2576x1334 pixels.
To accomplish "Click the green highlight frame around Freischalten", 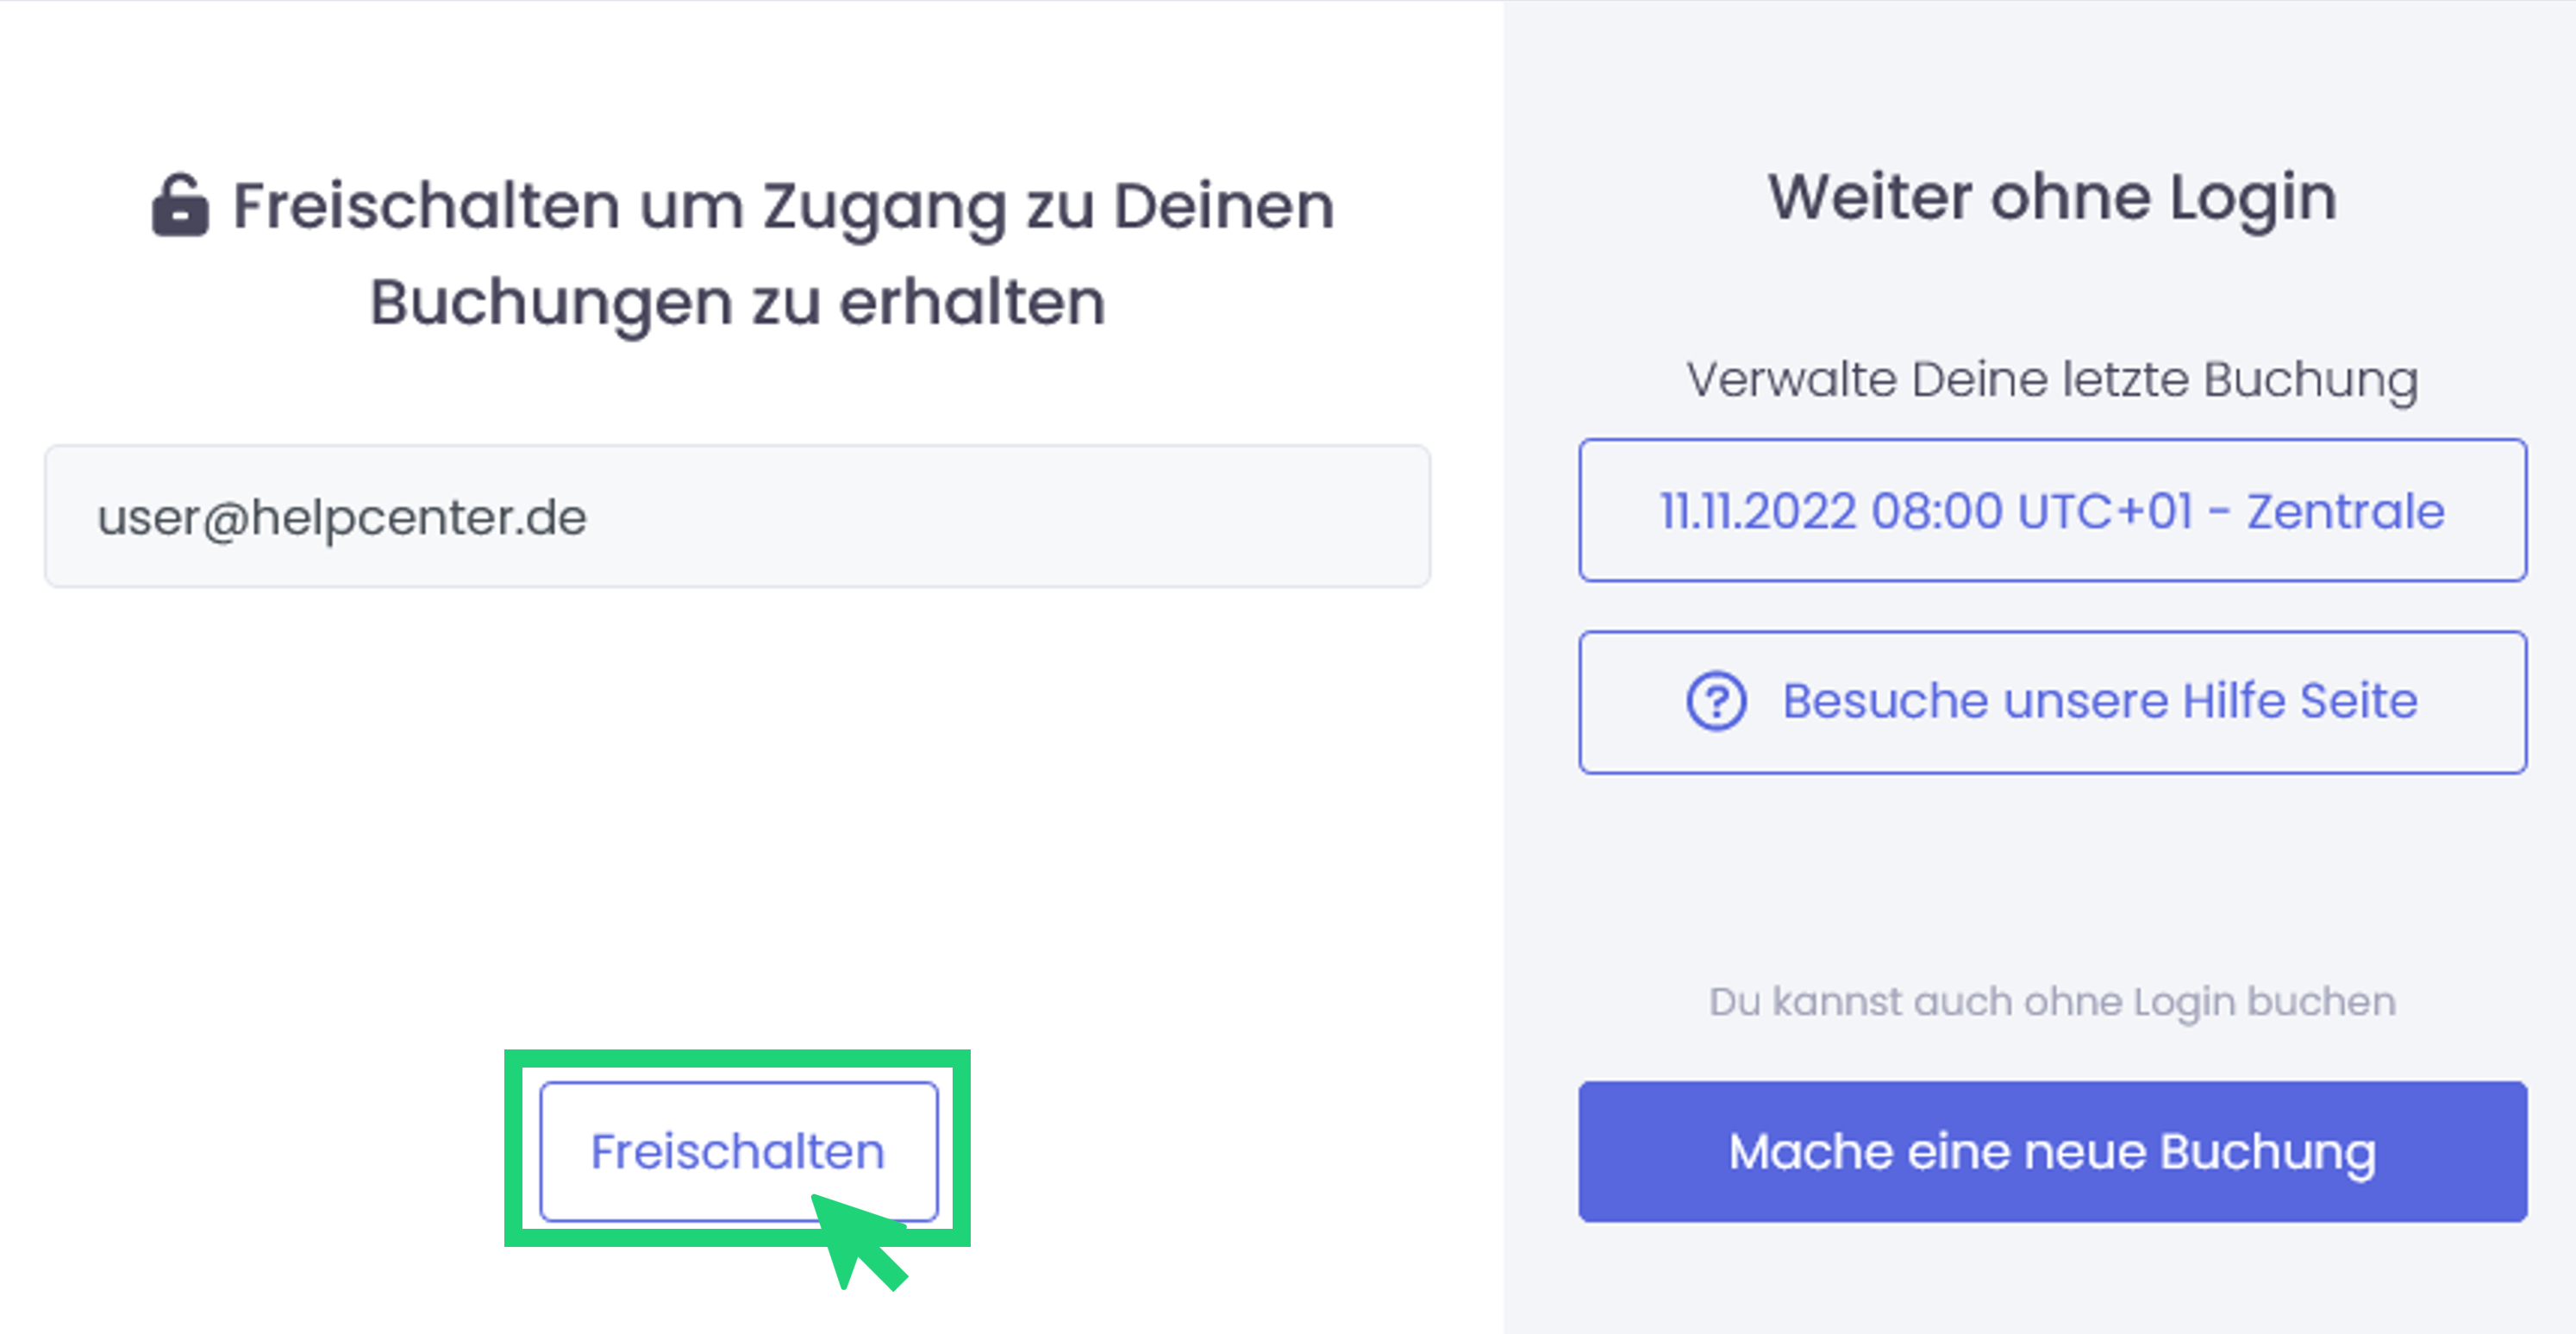I will (x=737, y=1060).
